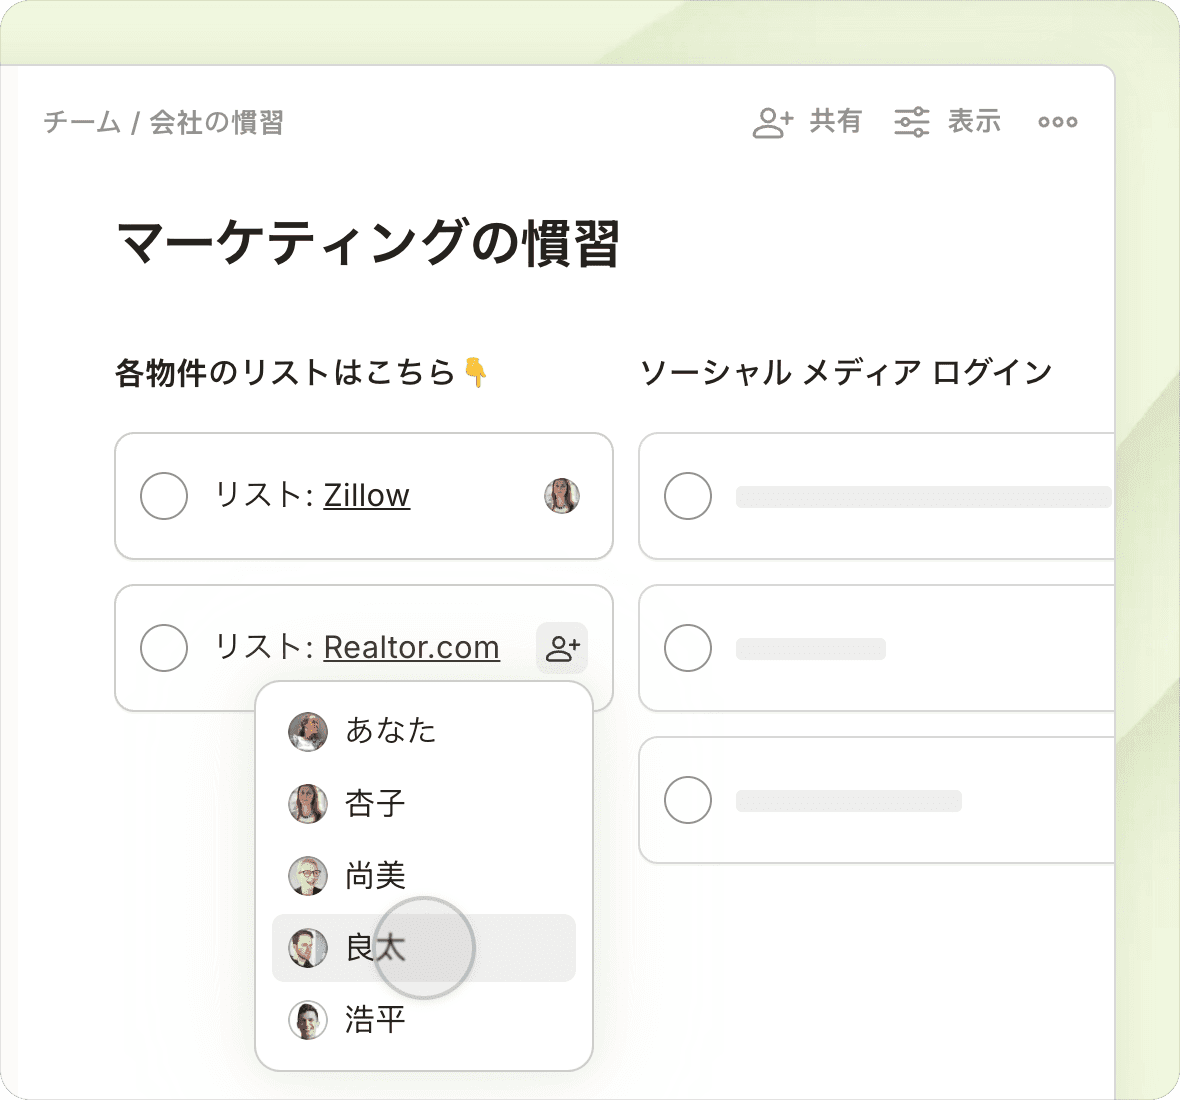Viewport: 1180px width, 1100px height.
Task: Click 浩平's avatar in the dropdown
Action: click(x=308, y=1020)
